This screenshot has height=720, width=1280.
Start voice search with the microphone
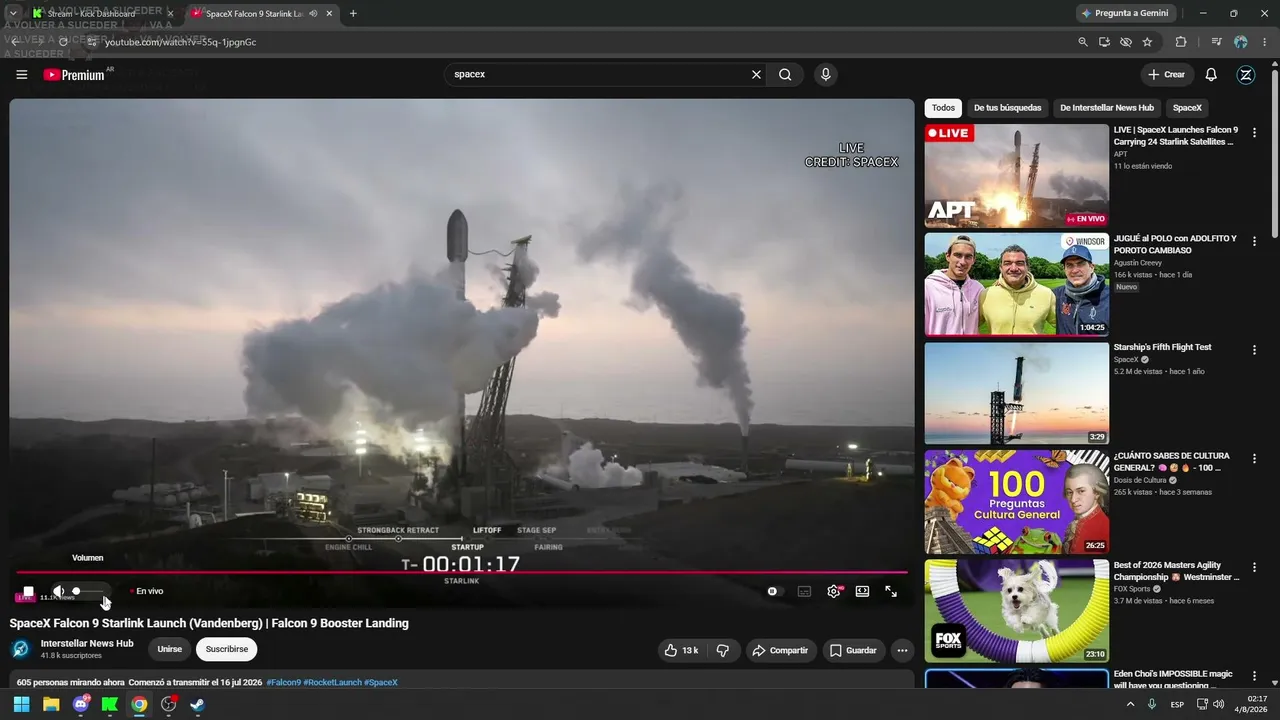pyautogui.click(x=825, y=74)
